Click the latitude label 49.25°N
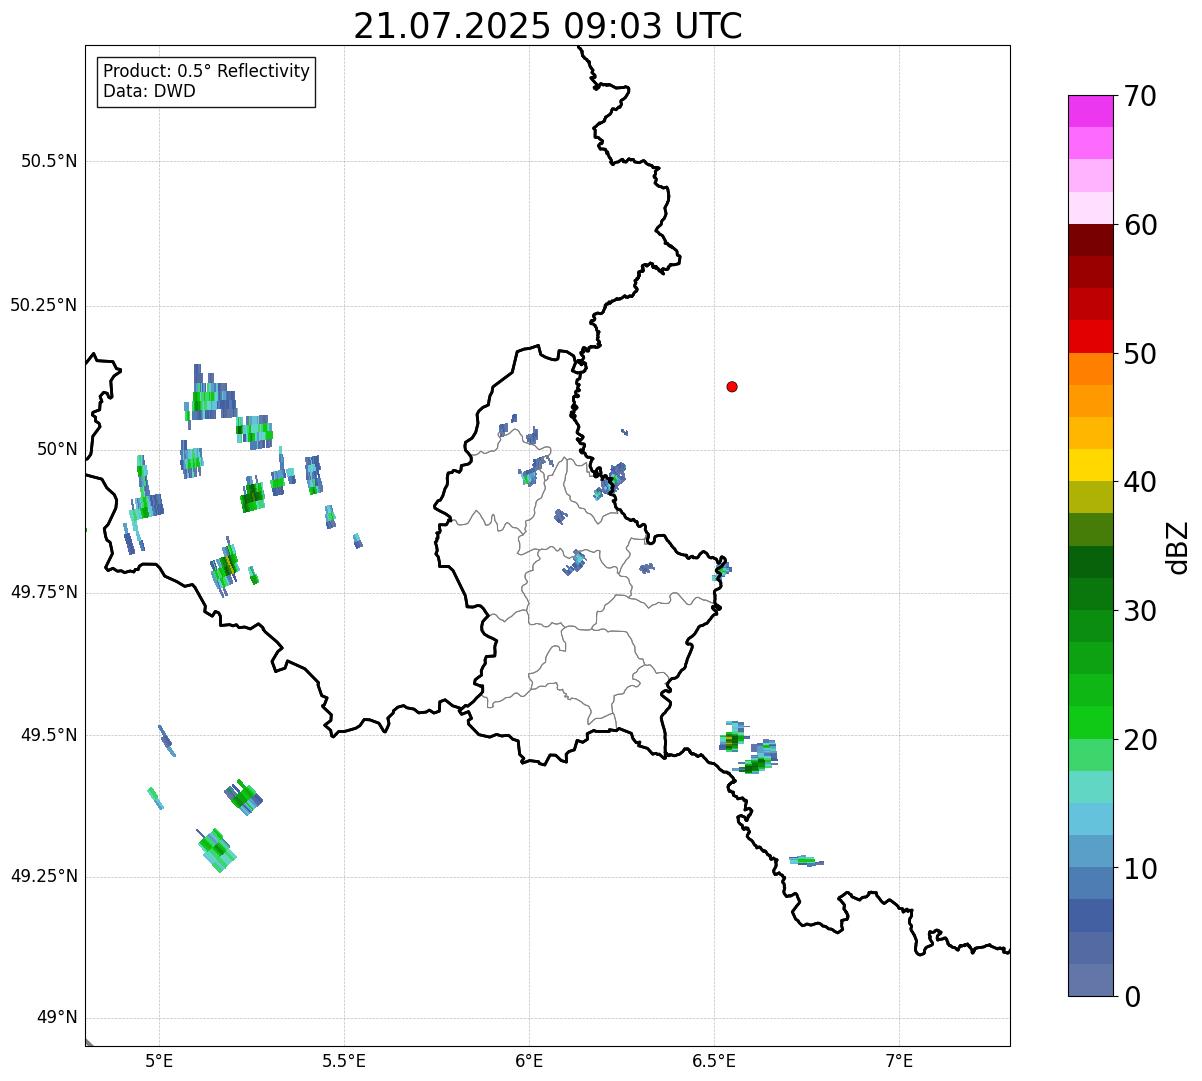 pyautogui.click(x=44, y=877)
